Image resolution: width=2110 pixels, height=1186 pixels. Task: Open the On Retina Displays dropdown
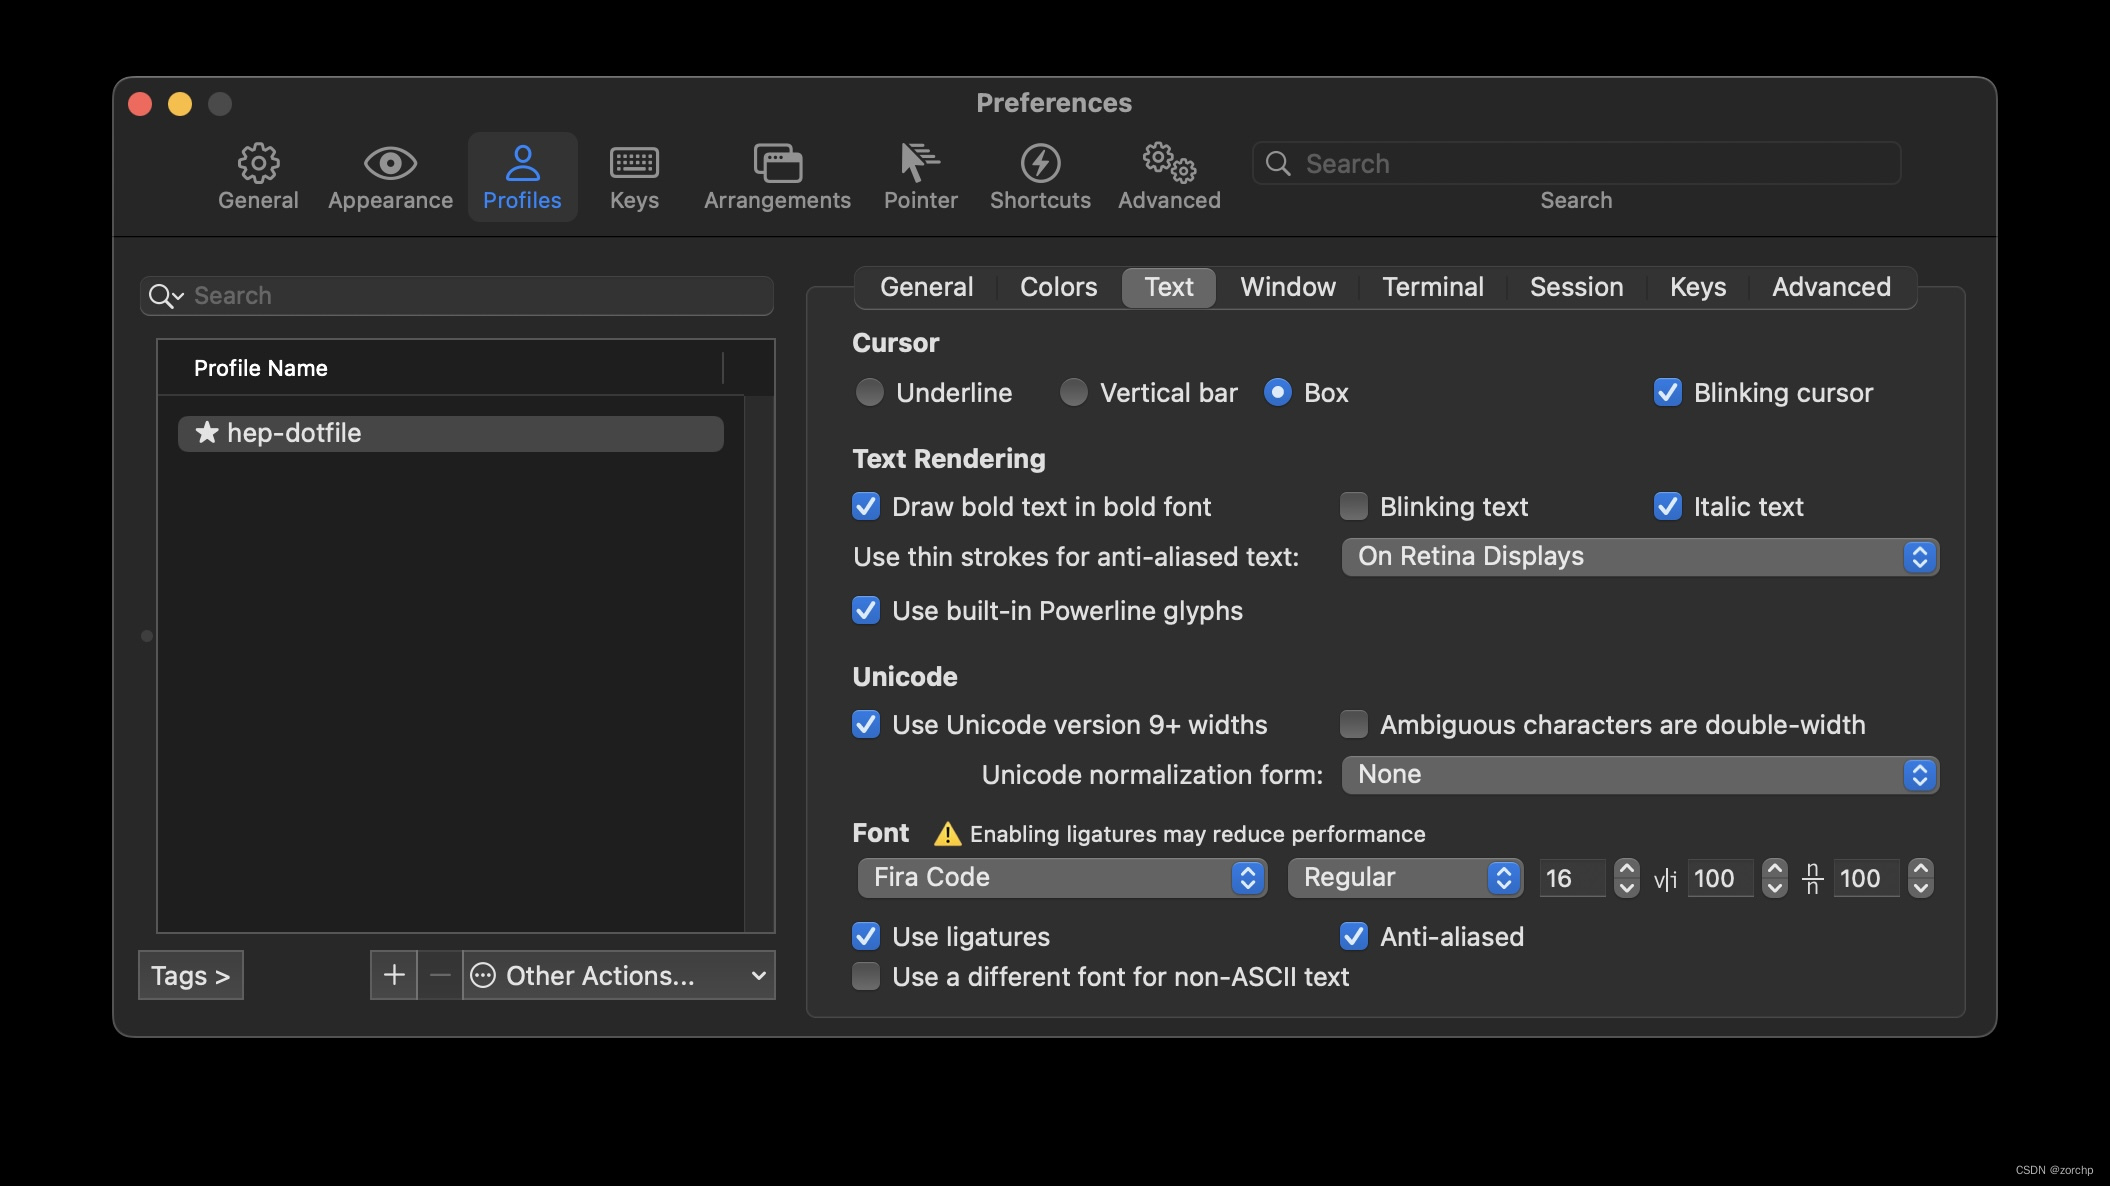(1638, 557)
